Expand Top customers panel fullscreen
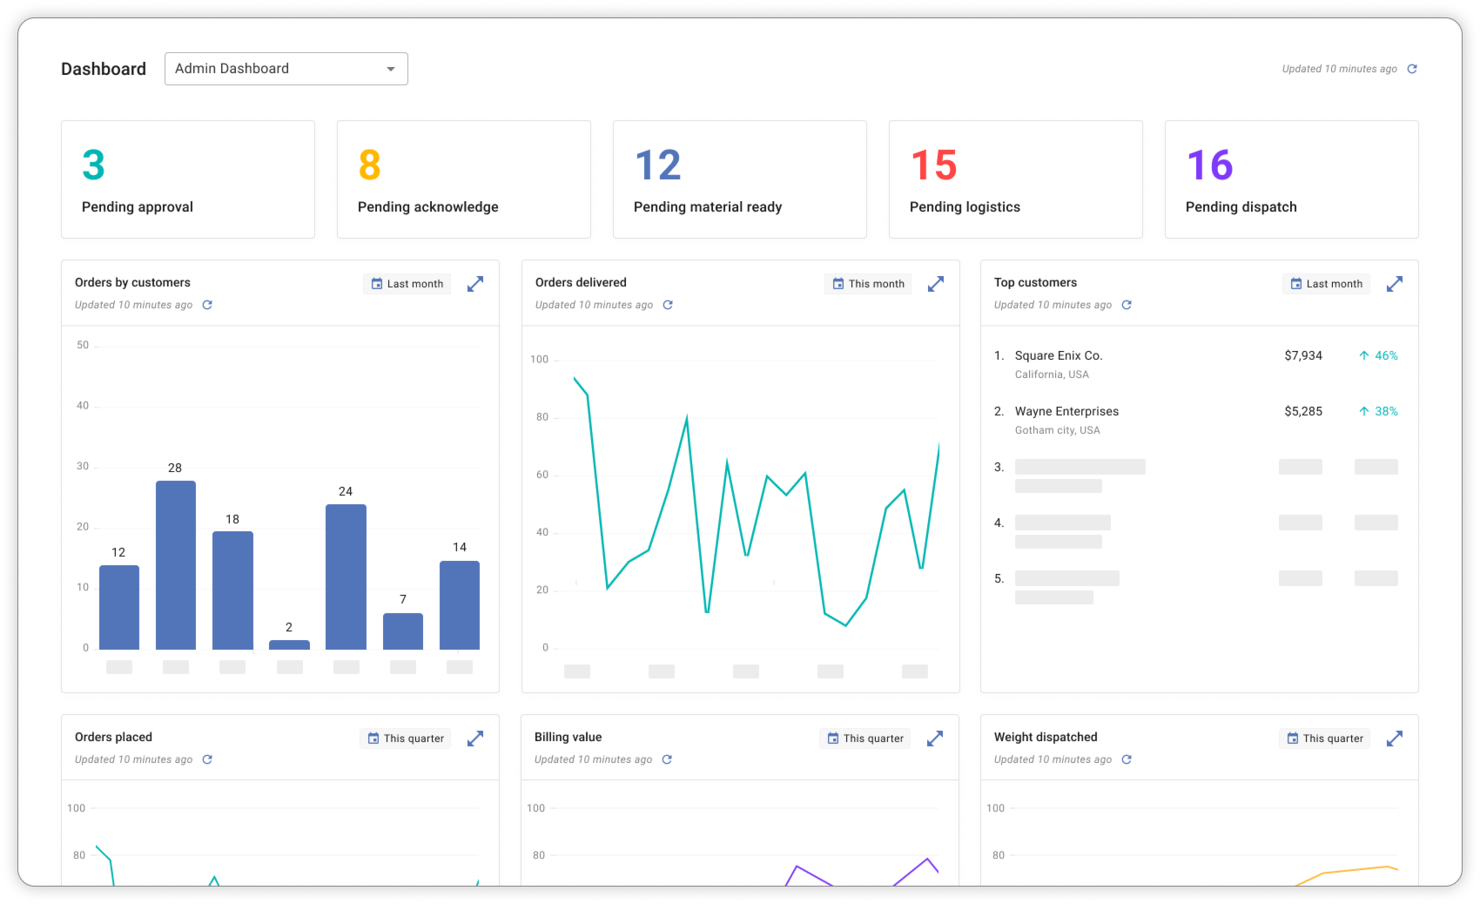 [1395, 284]
